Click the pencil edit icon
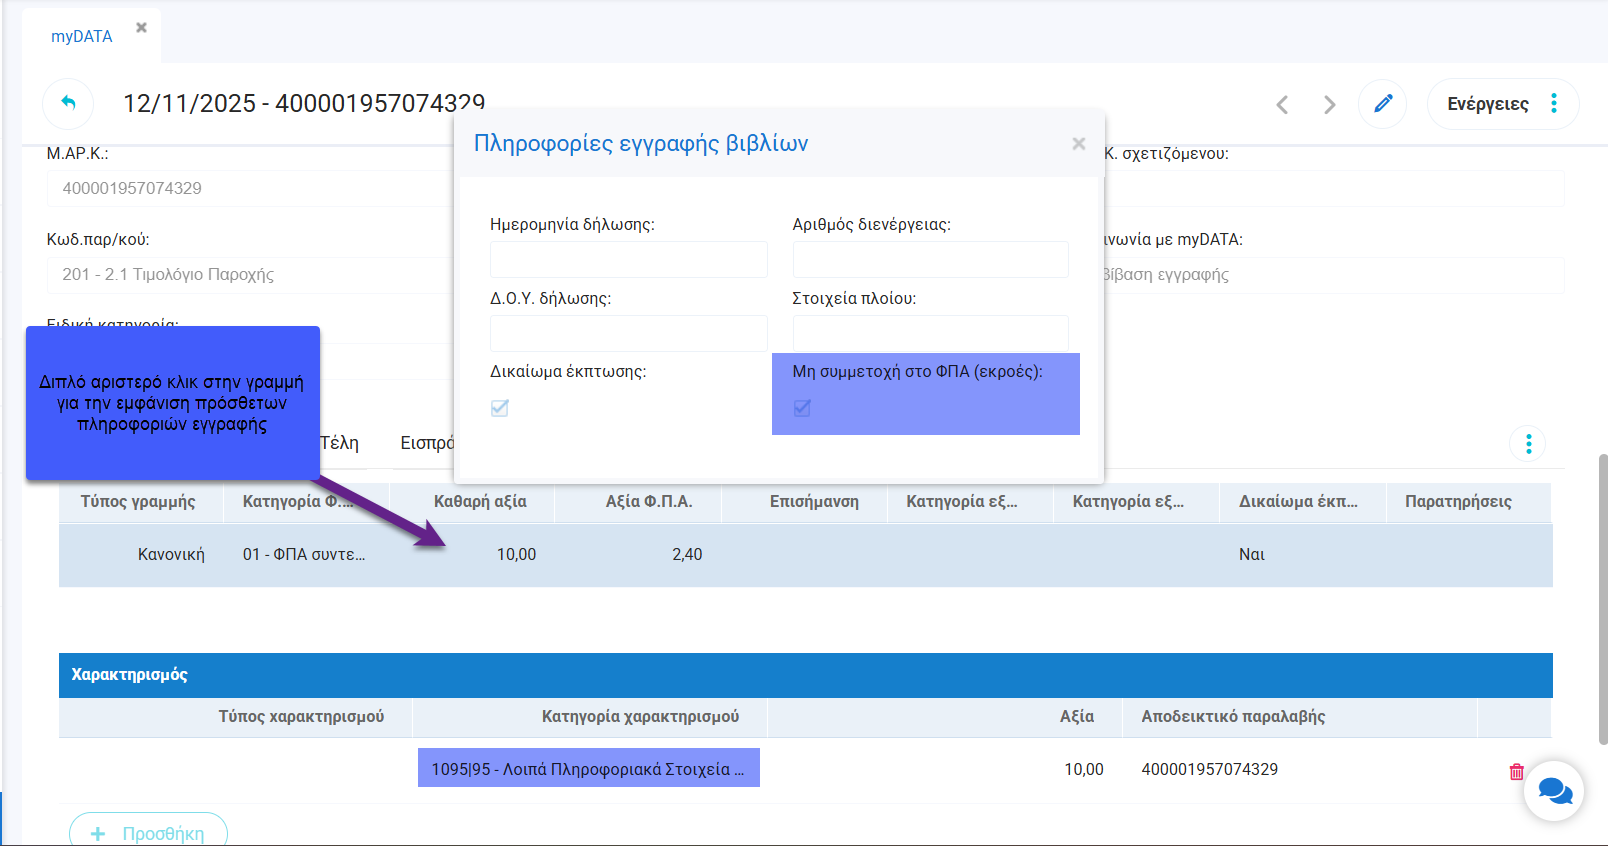Image resolution: width=1608 pixels, height=846 pixels. click(x=1383, y=104)
